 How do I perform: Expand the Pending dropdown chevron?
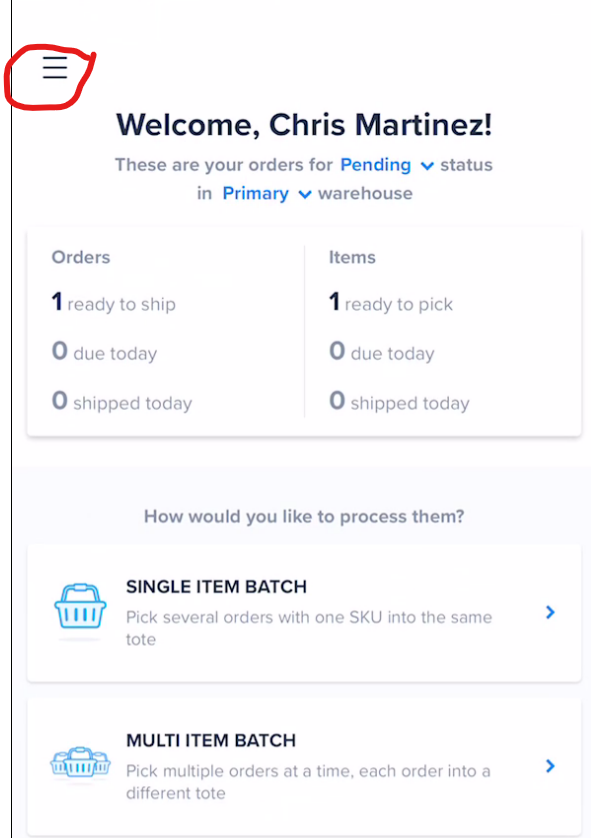coord(426,166)
